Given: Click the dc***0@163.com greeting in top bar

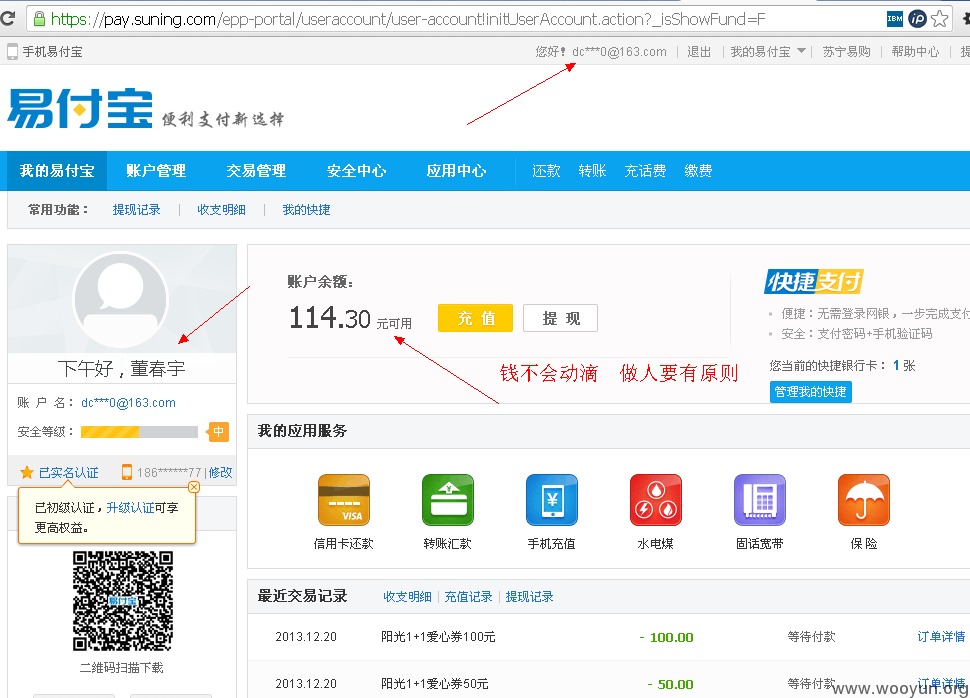Looking at the screenshot, I should [619, 52].
